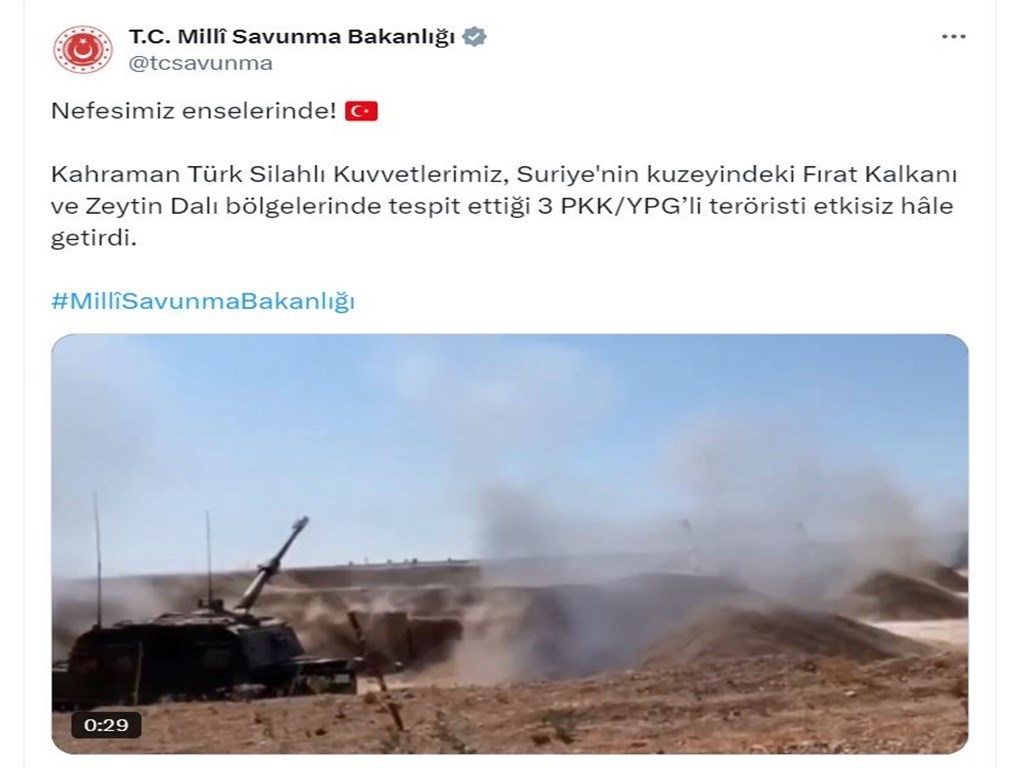Open the @tcsavunma handle

[200, 63]
